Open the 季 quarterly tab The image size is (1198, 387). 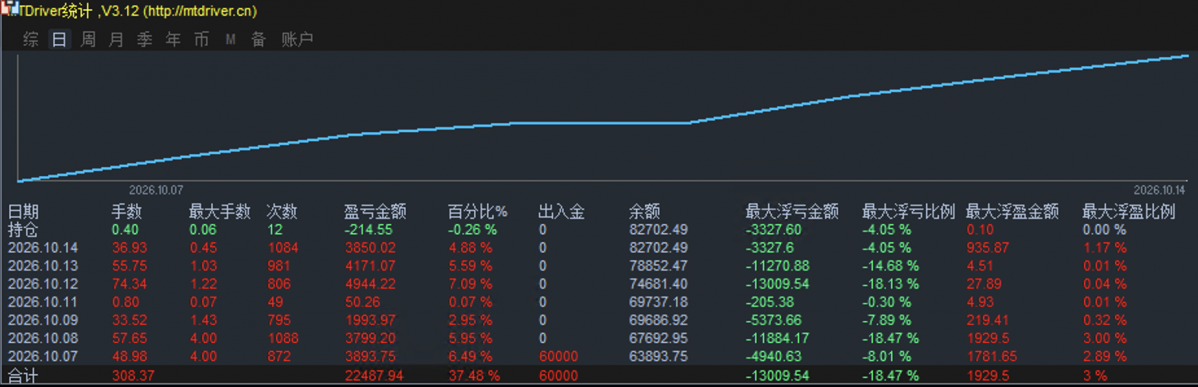145,40
